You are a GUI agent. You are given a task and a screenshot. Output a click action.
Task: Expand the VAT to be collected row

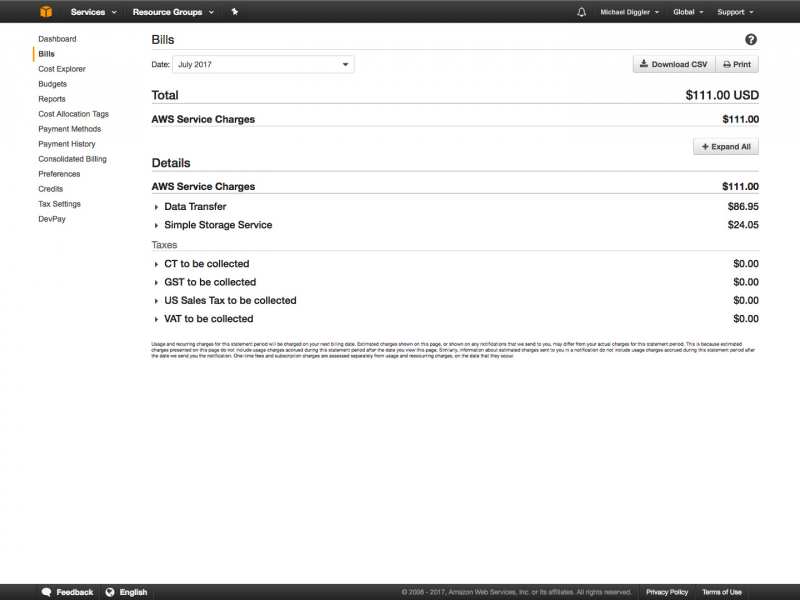(208, 319)
